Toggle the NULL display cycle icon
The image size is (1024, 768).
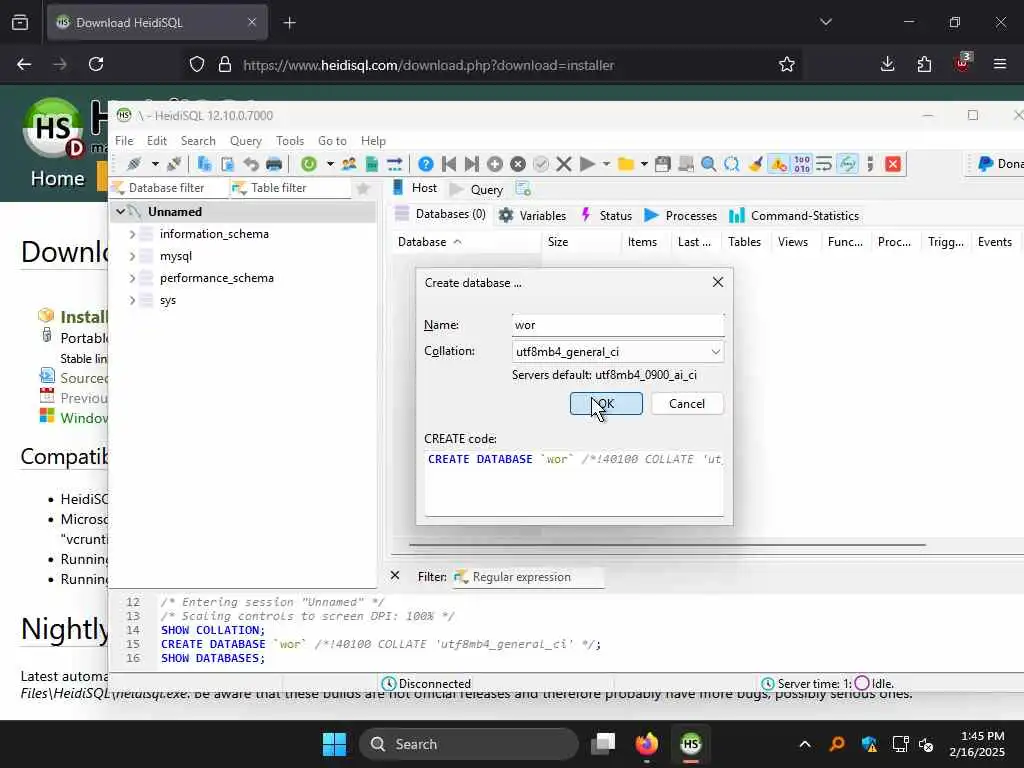[x=848, y=164]
